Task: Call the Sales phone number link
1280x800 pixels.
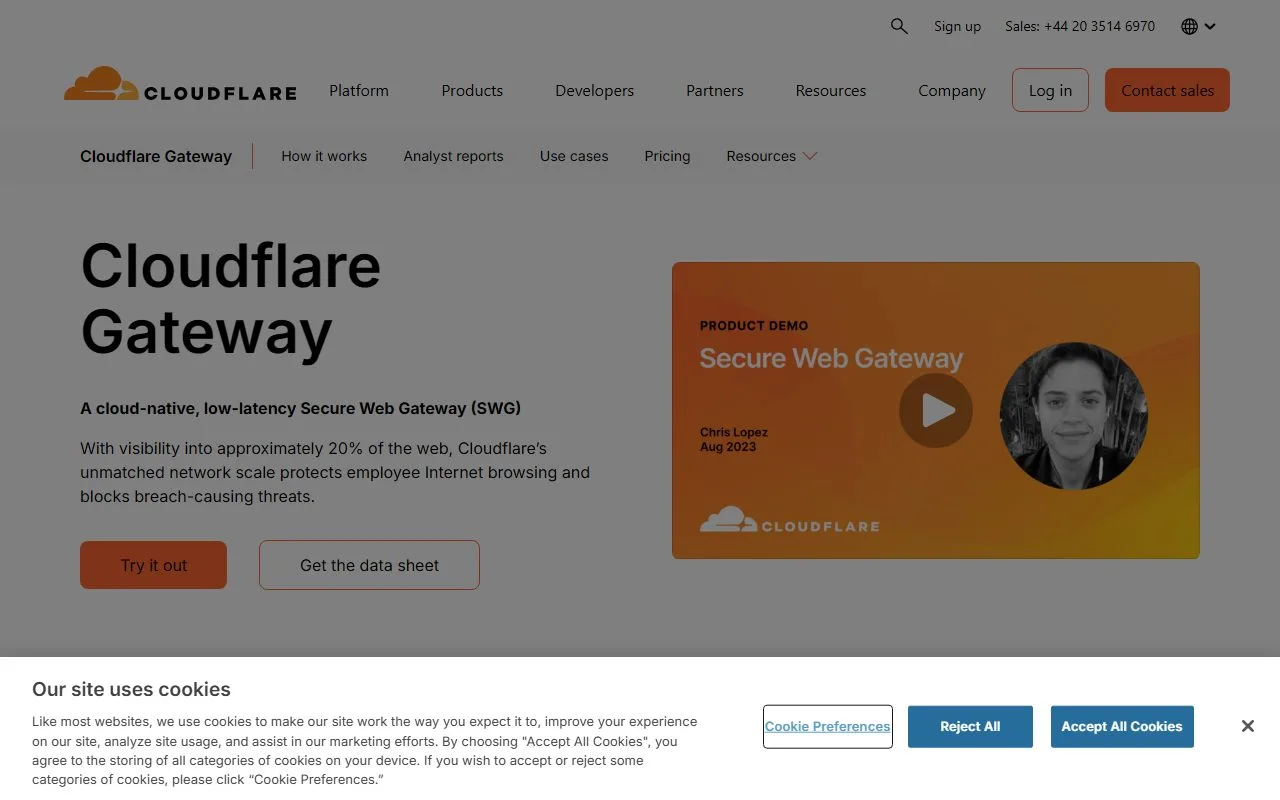Action: point(1080,26)
